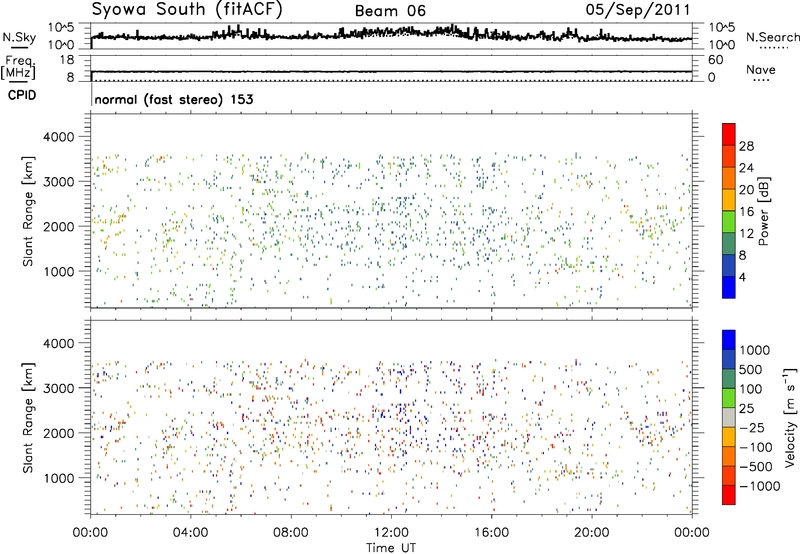The height and width of the screenshot is (554, 800).
Task: Click the "28" power color bar label
Action: click(746, 146)
